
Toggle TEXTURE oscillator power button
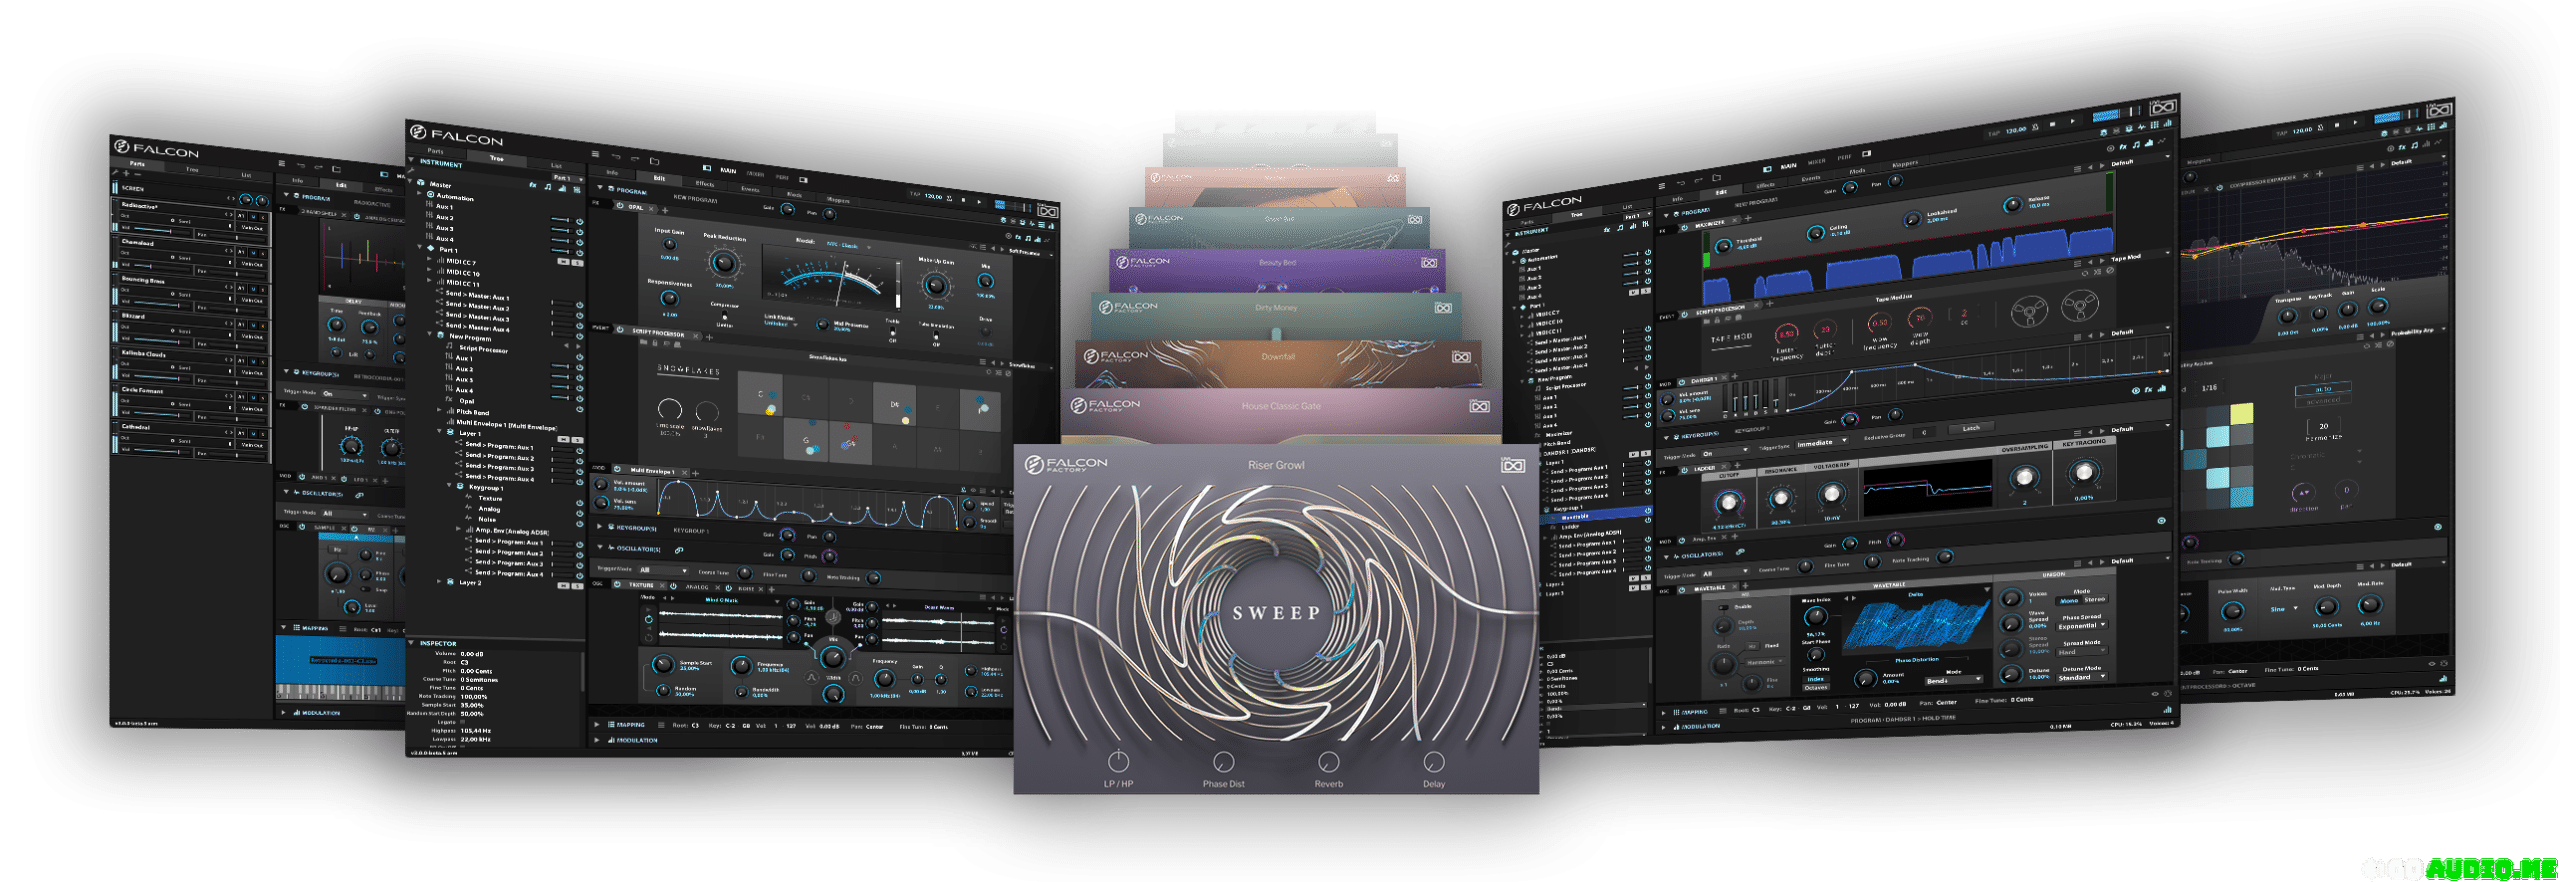click(x=617, y=584)
